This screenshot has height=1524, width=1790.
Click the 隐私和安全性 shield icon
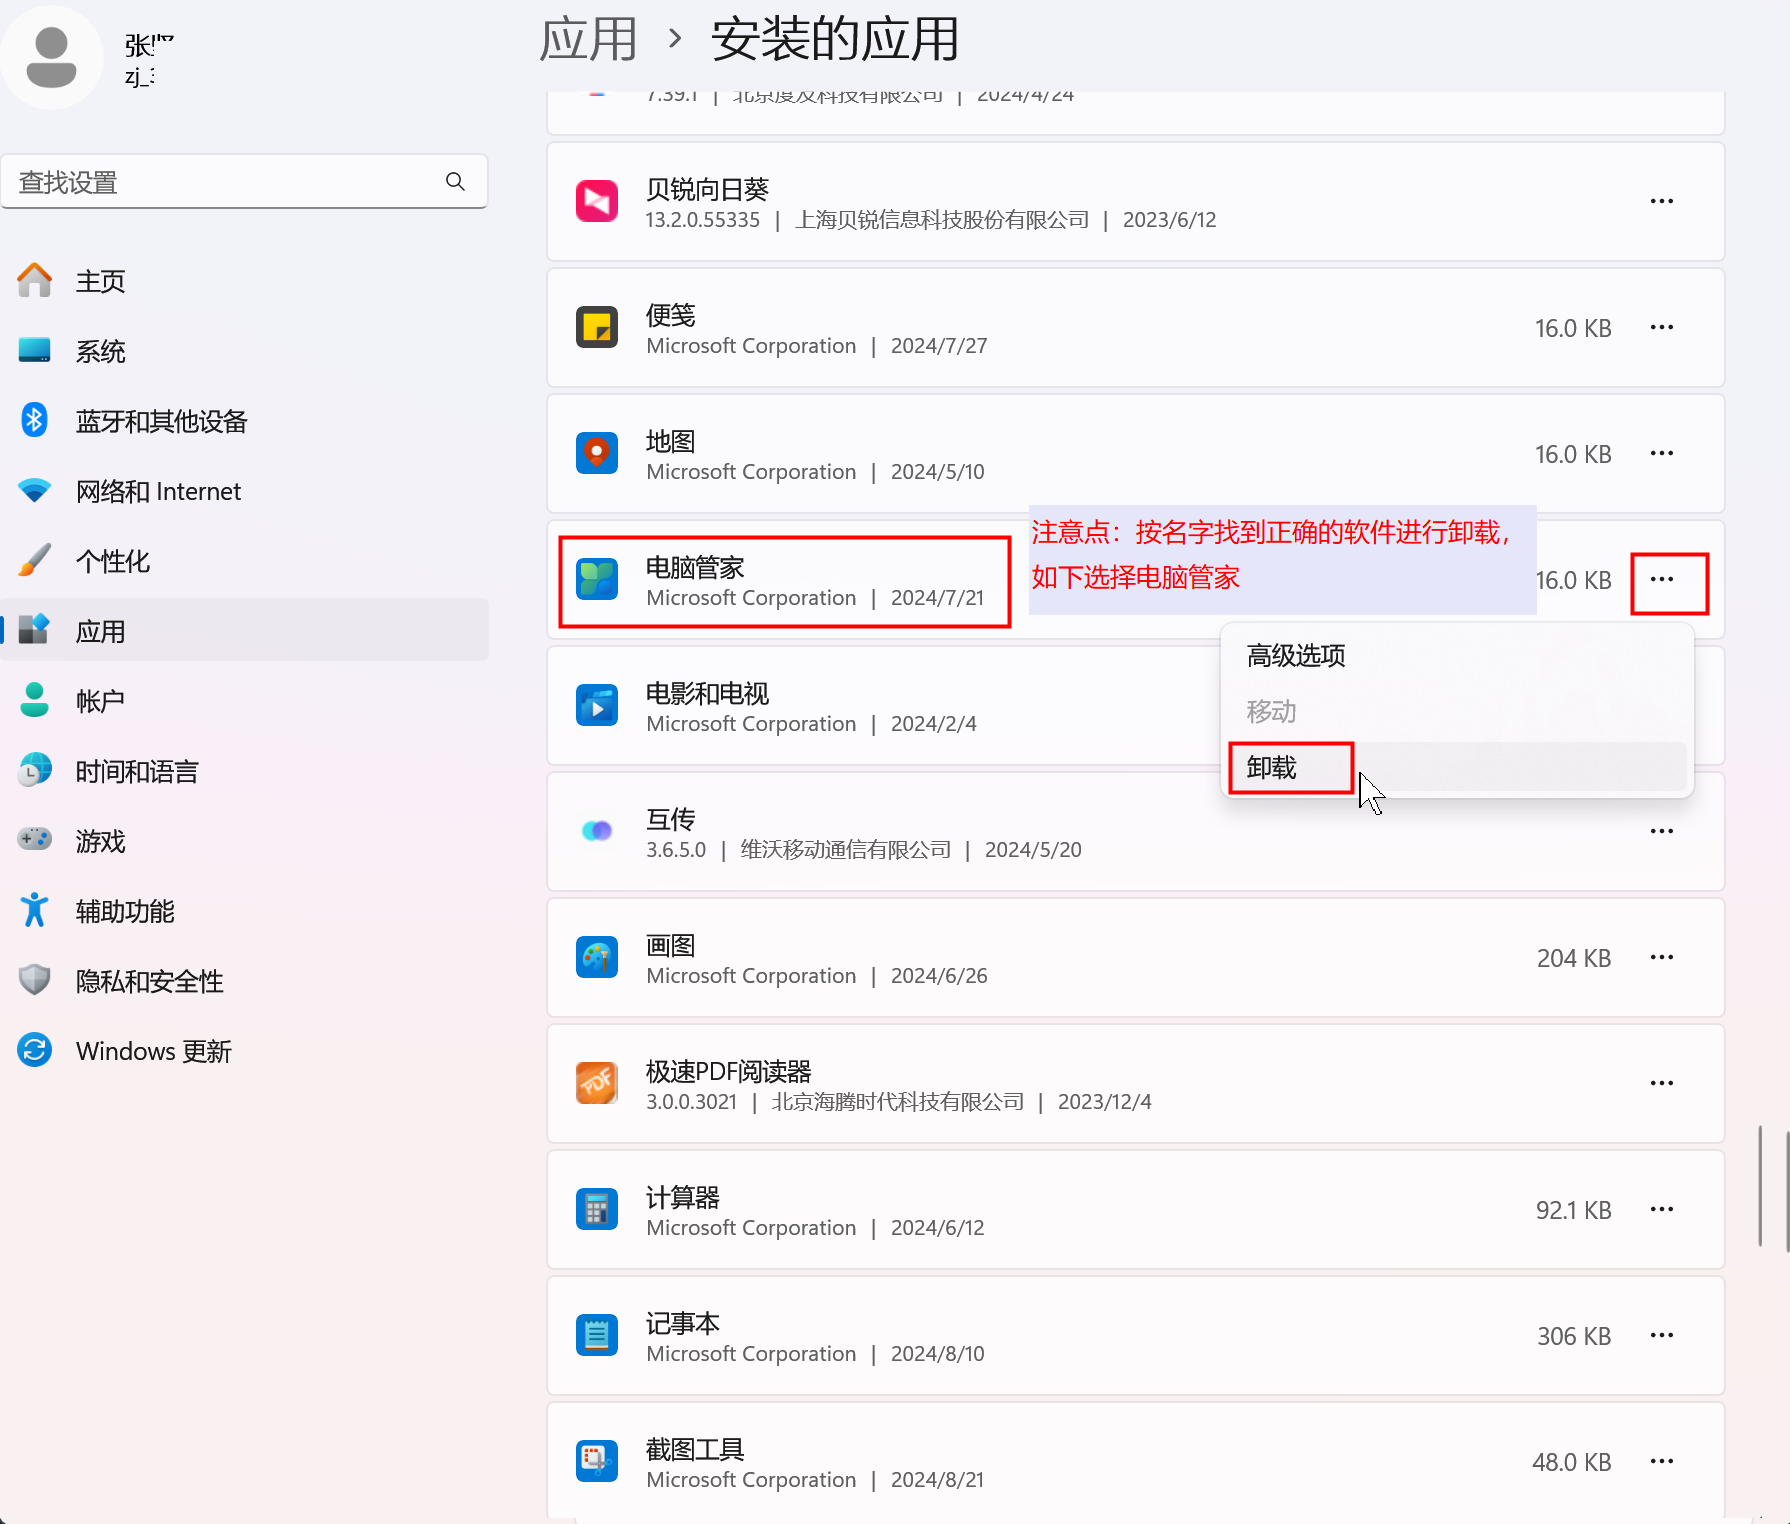coord(35,980)
